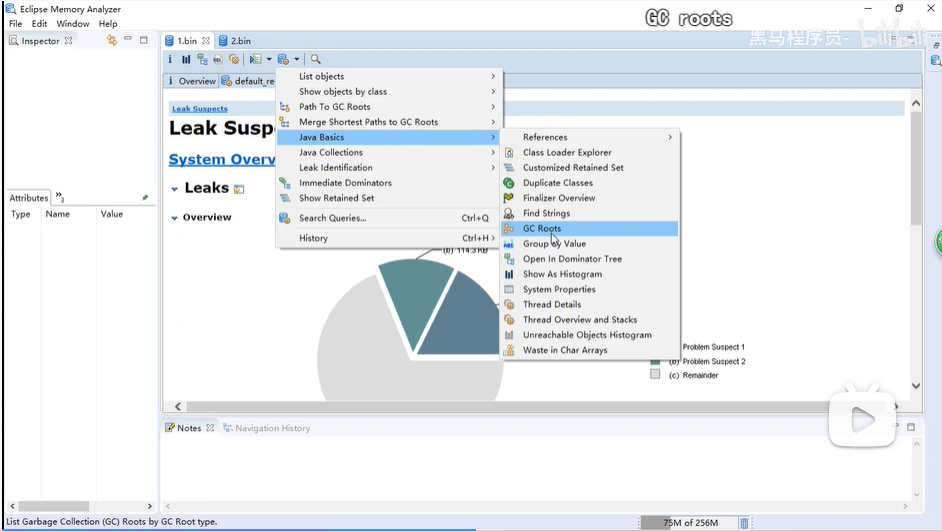Viewport: 942px width, 531px height.
Task: Choose Group by Value entry
Action: point(589,243)
